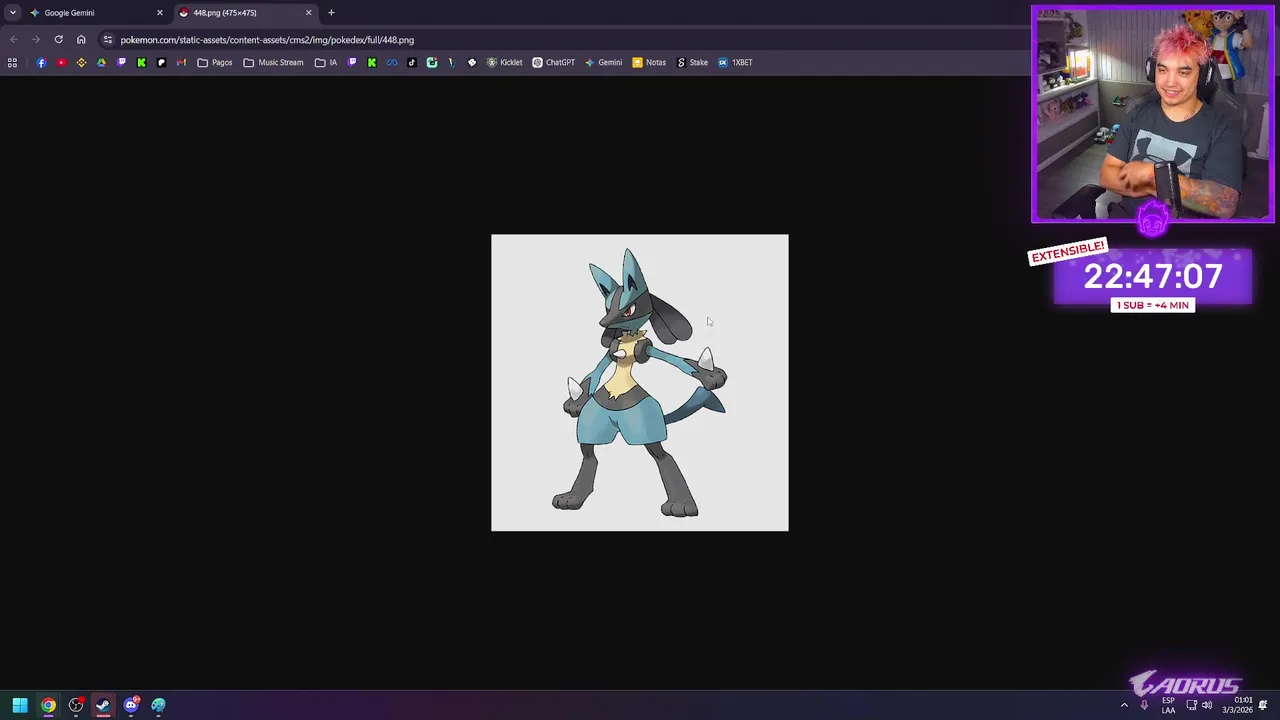
Task: Open Discord from the taskbar
Action: (x=131, y=705)
